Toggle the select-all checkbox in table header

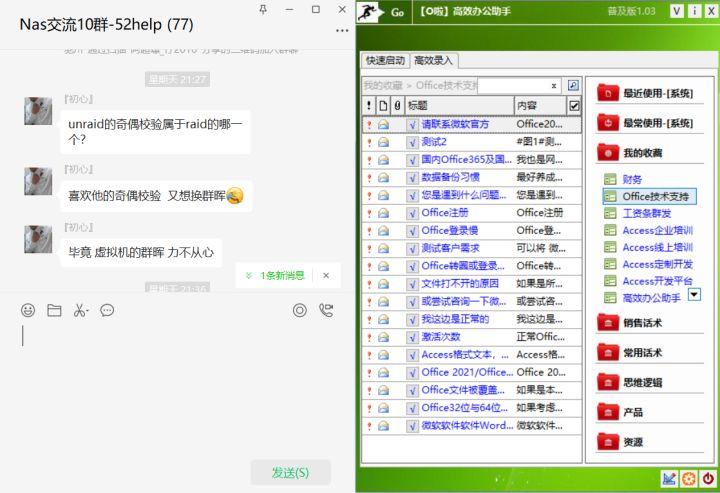pyautogui.click(x=574, y=106)
